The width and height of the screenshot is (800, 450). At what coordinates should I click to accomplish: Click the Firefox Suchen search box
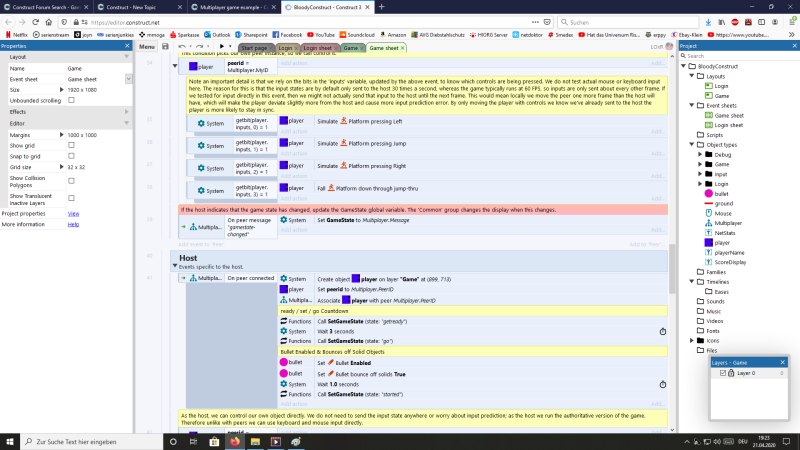tap(628, 22)
